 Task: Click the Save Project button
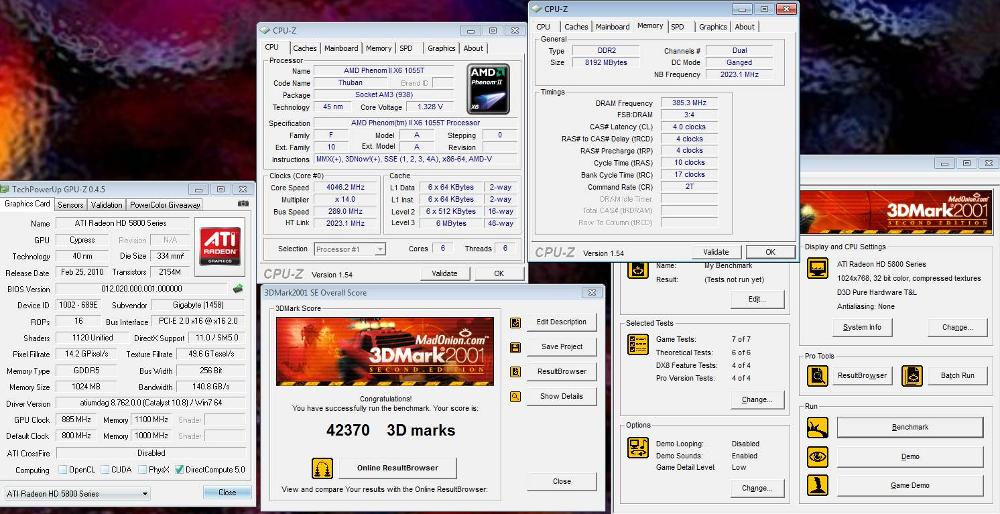tap(561, 347)
